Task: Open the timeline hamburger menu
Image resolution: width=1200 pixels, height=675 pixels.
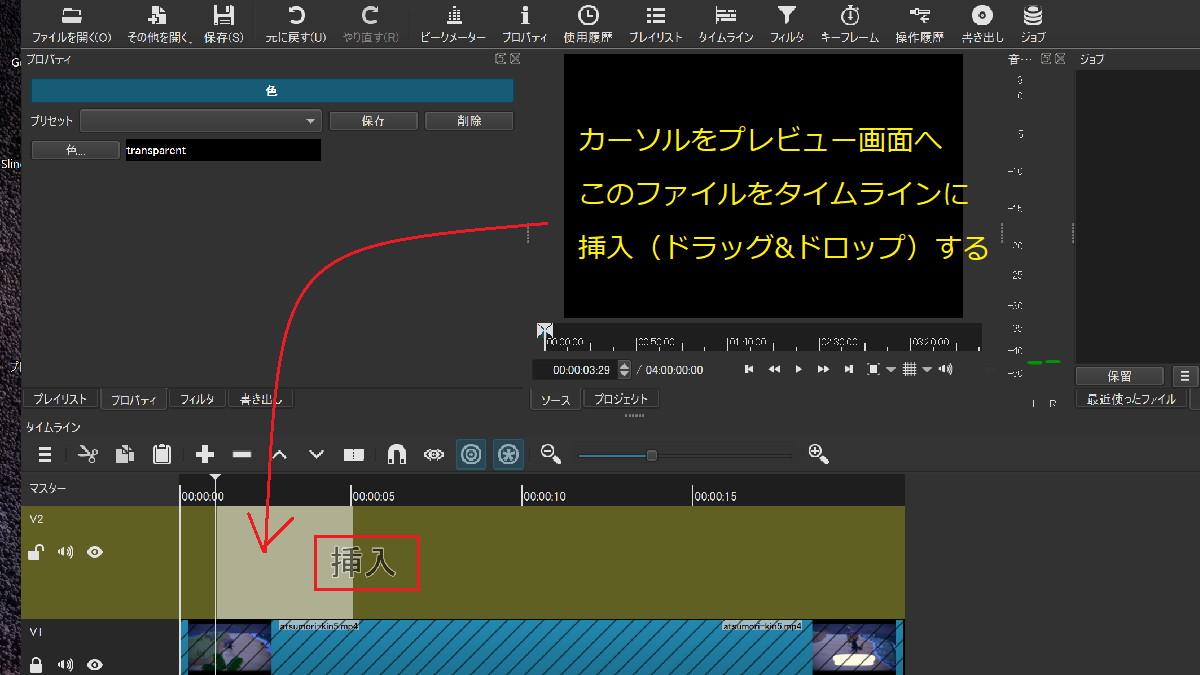Action: coord(44,454)
